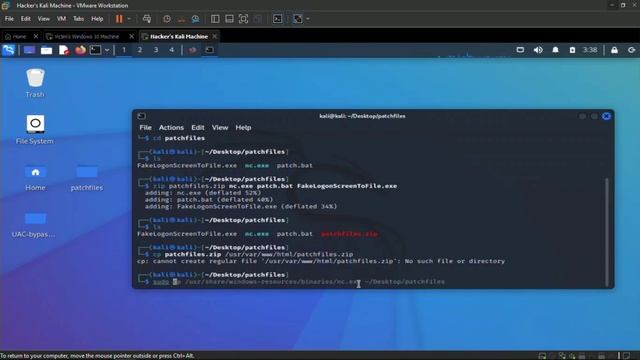This screenshot has height=360, width=640.
Task: Select the patchfiles desktop folder
Action: coord(87,178)
